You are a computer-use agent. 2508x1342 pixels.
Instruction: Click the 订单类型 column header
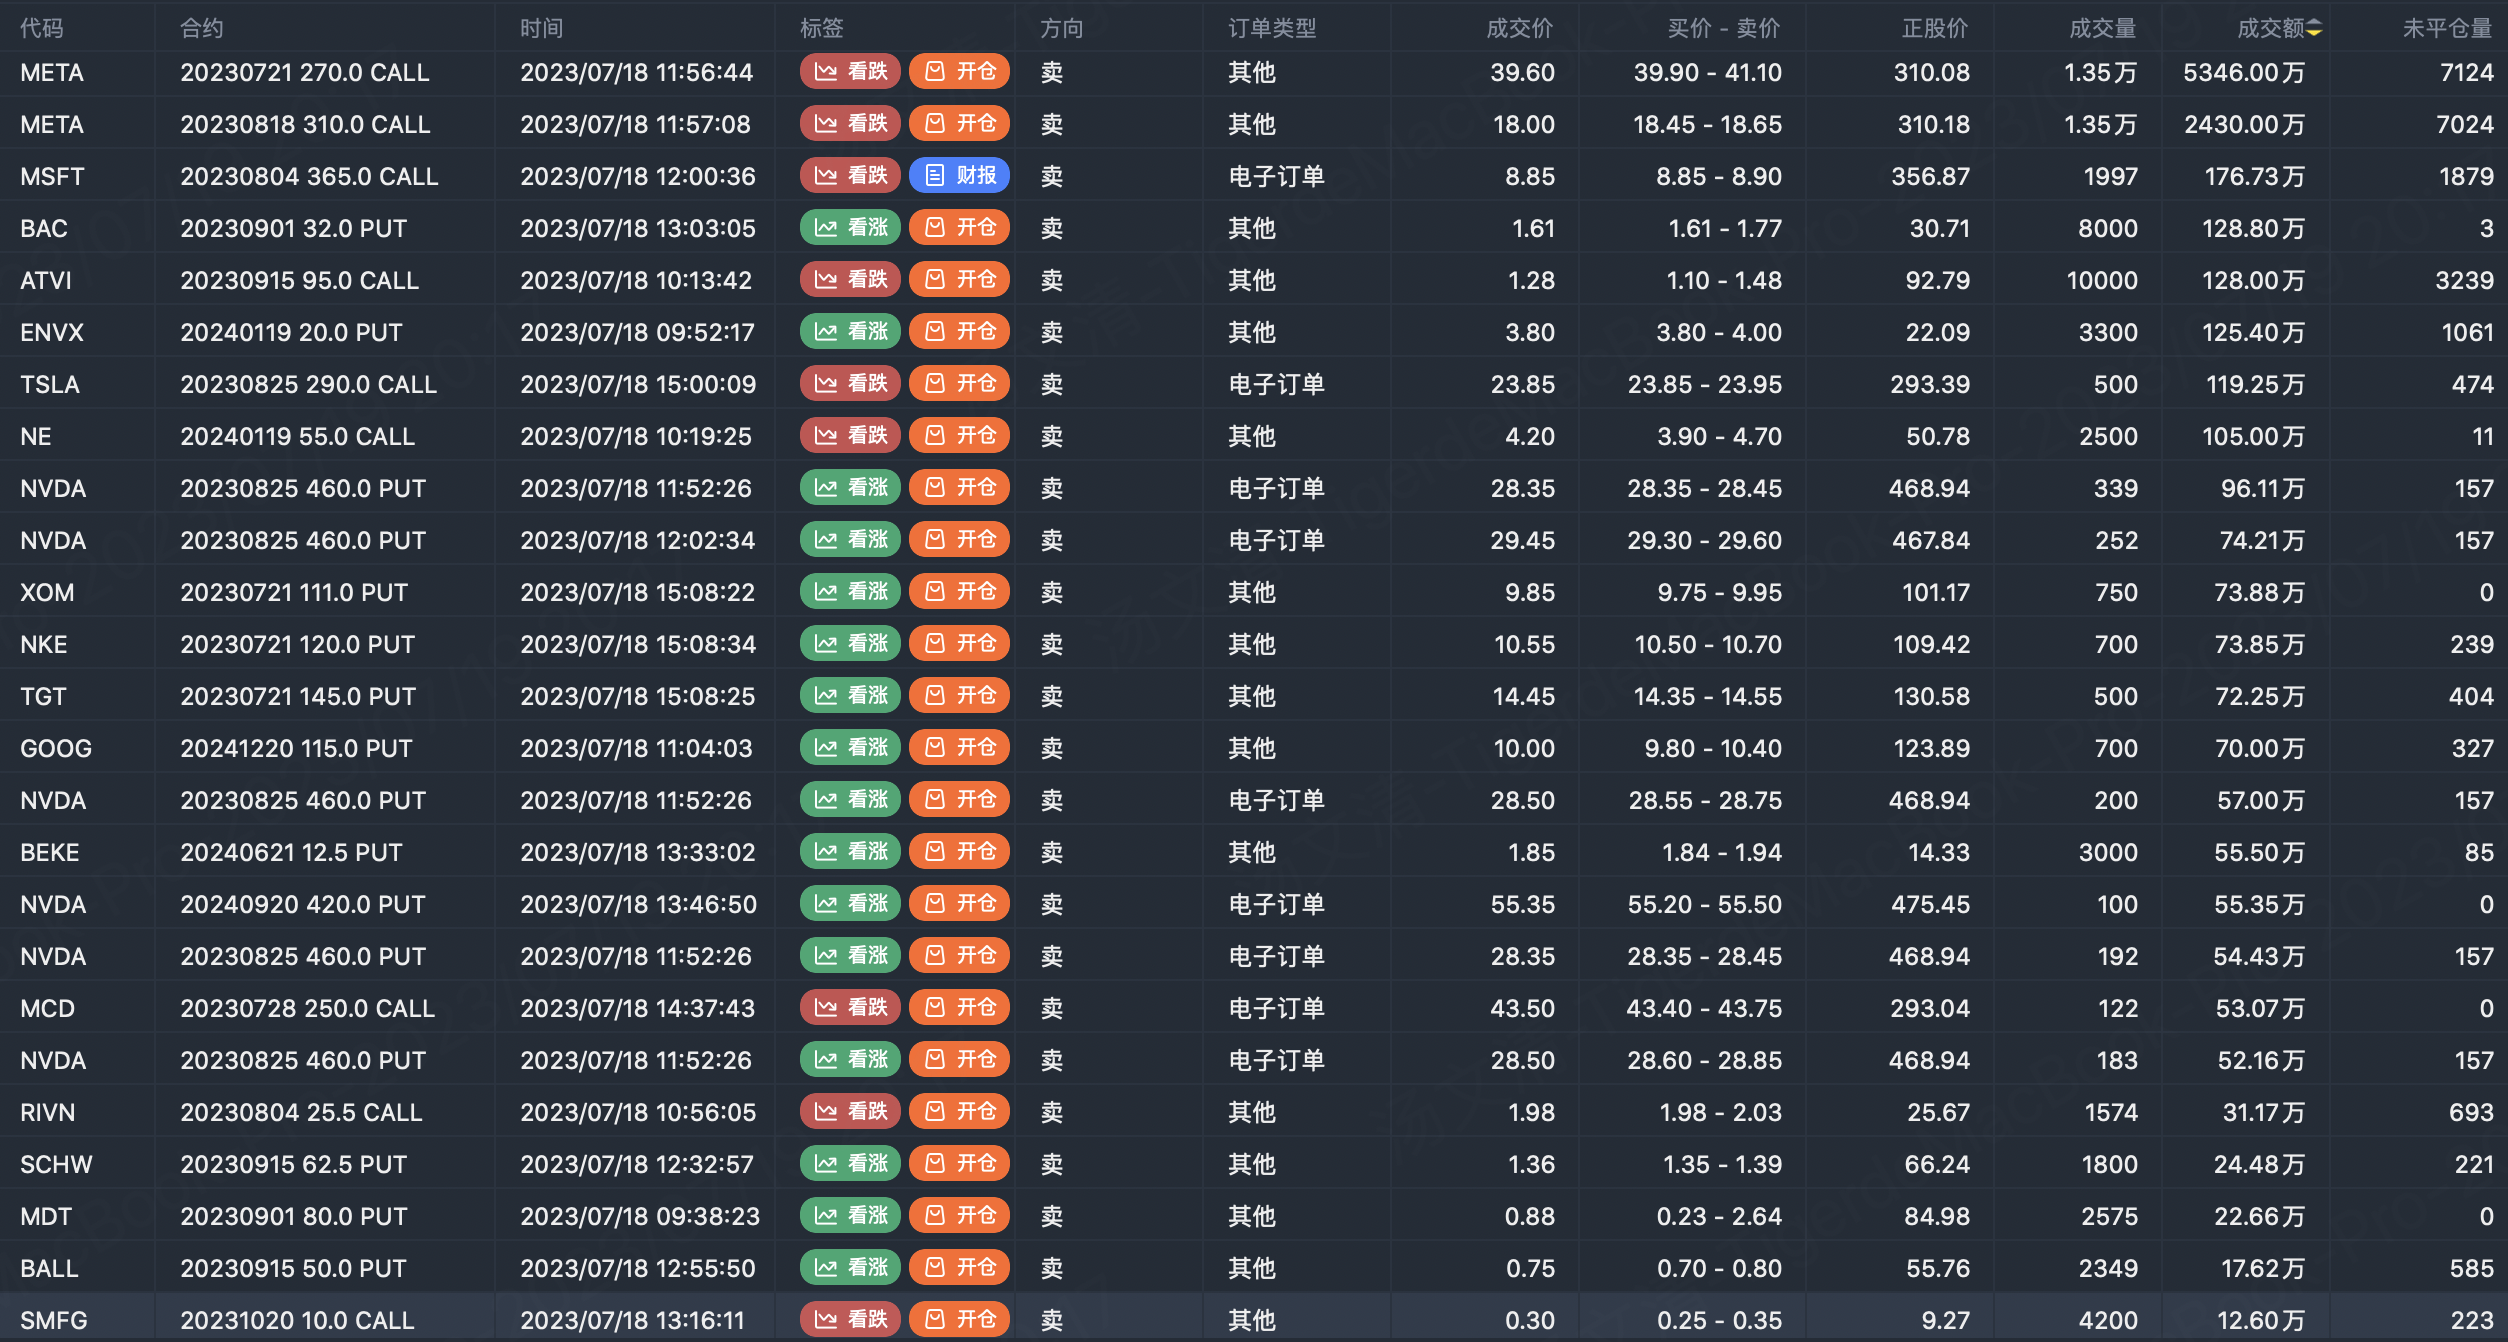tap(1272, 29)
